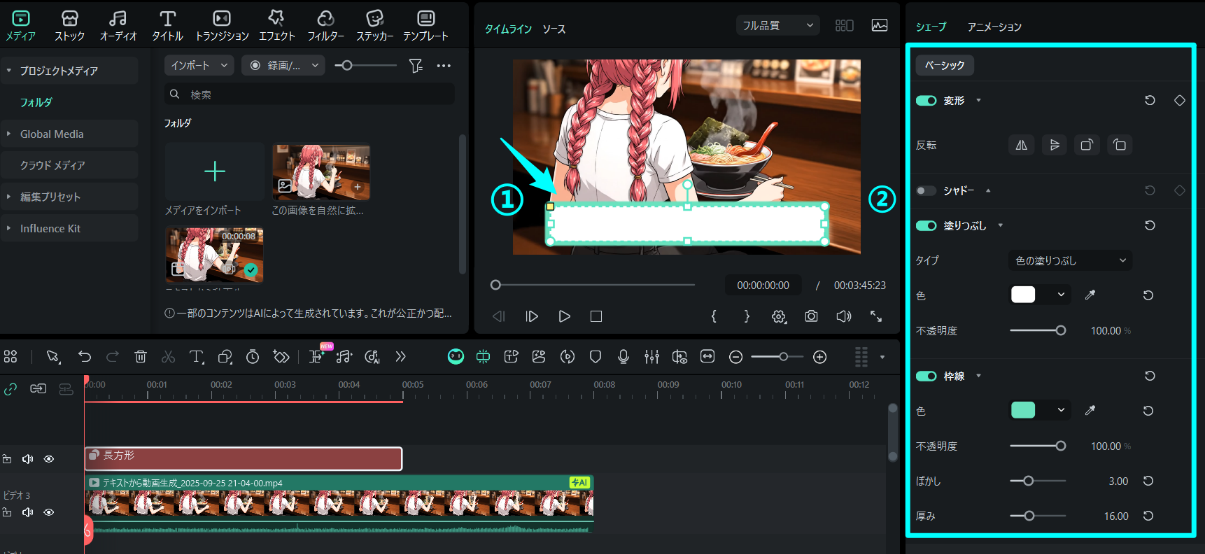This screenshot has height=554, width=1205.
Task: Start voiceover recording with microphone icon
Action: pos(623,357)
